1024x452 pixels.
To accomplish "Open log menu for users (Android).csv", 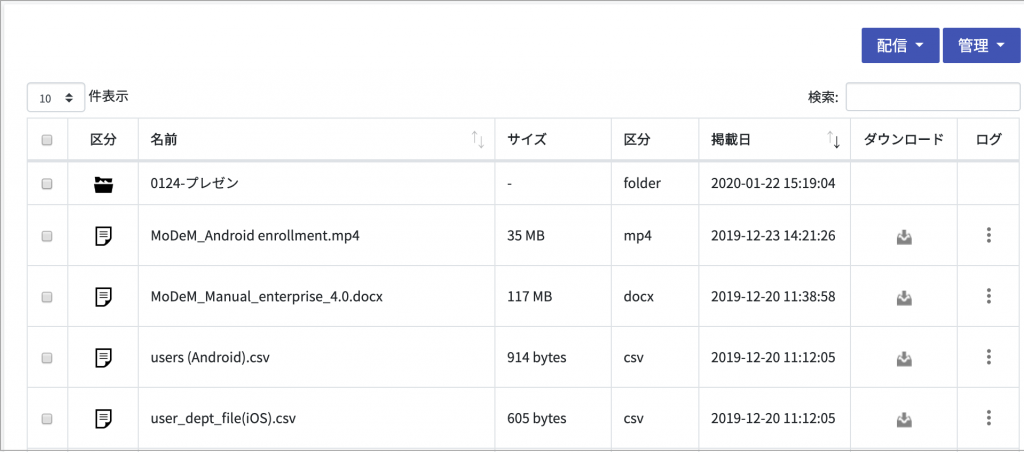I will pos(989,357).
